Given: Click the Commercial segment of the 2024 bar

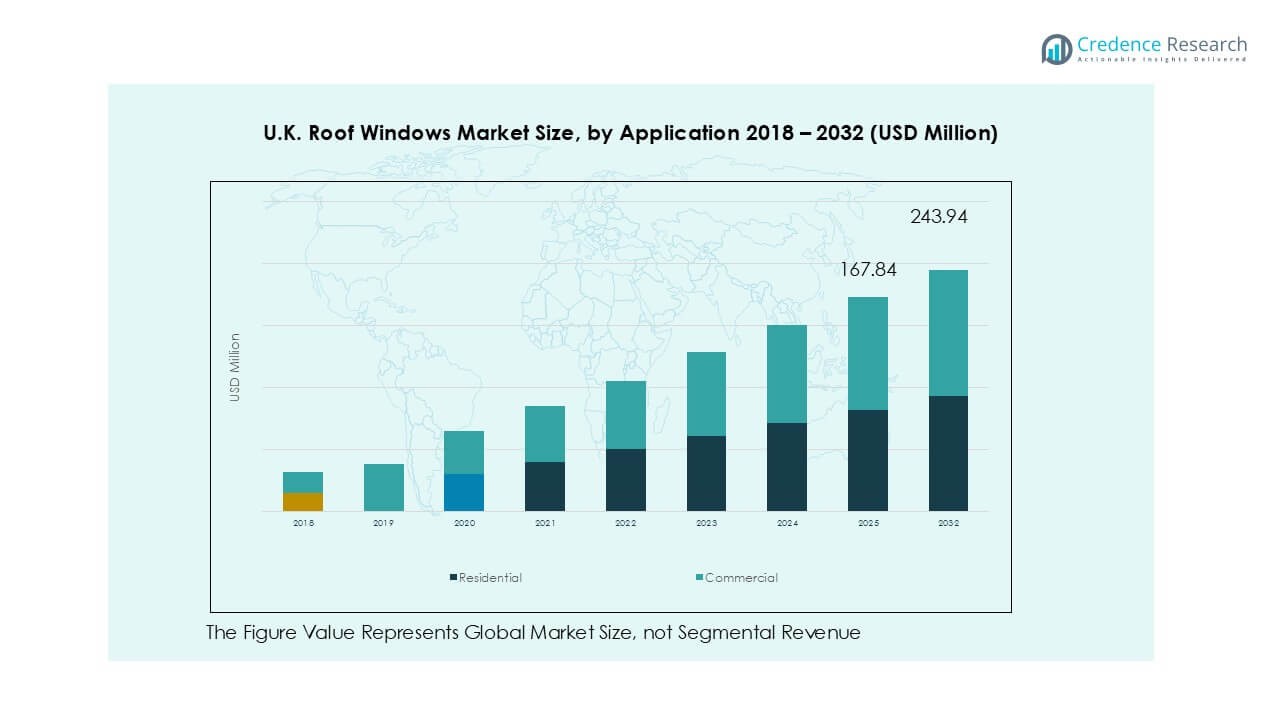Looking at the screenshot, I should click(787, 374).
